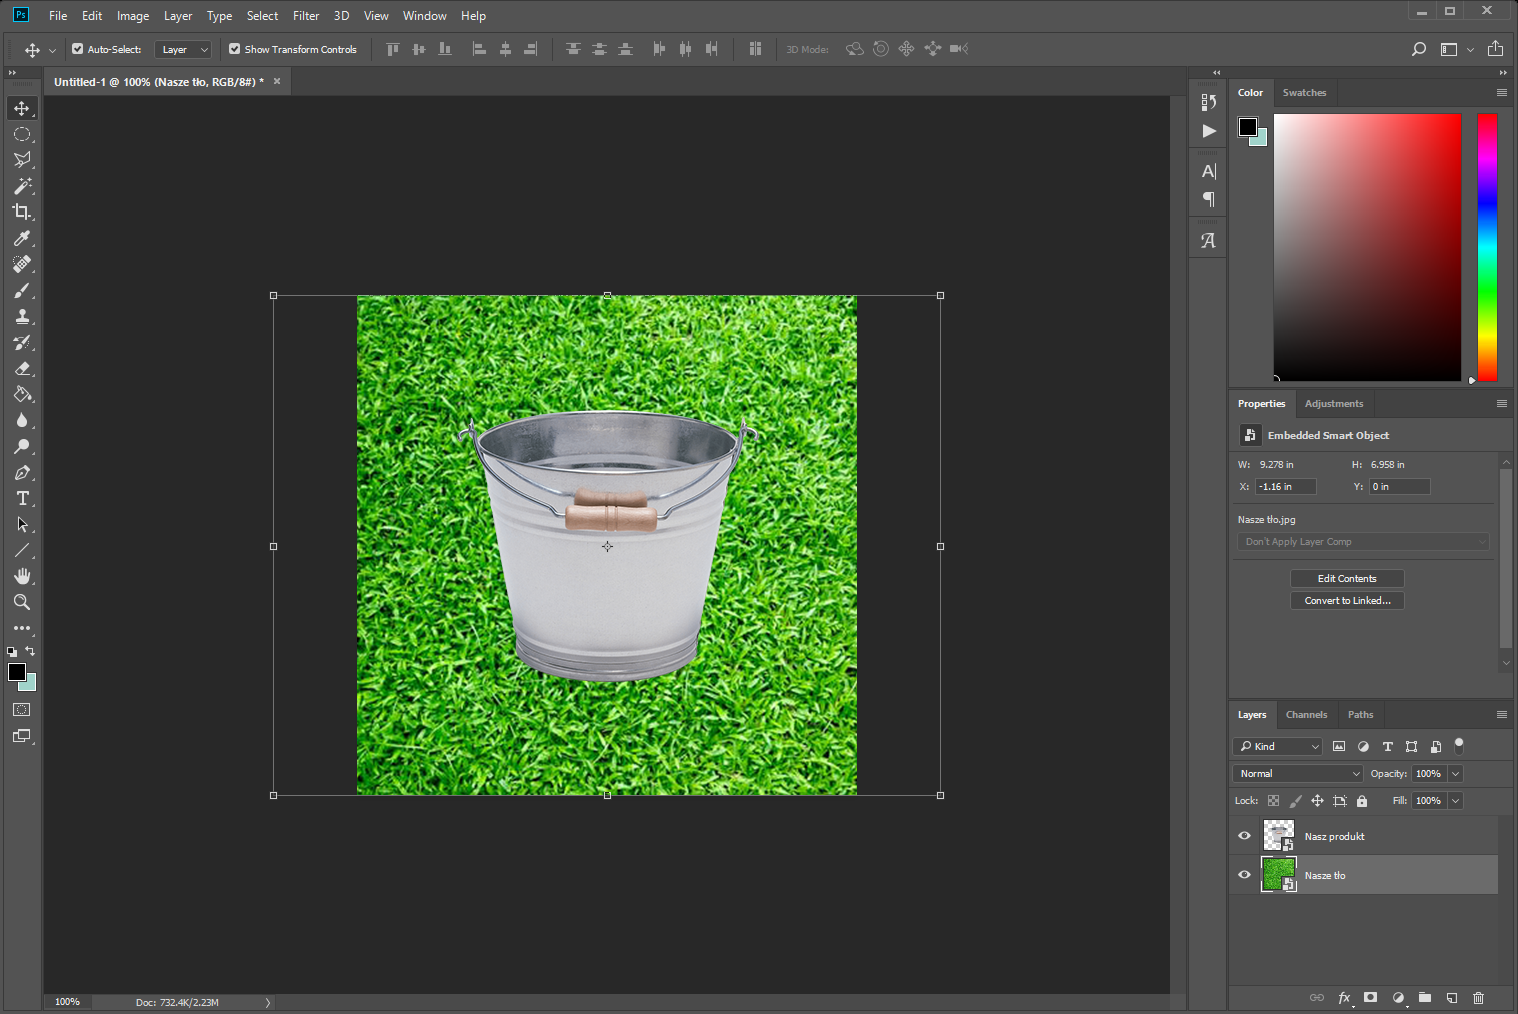The width and height of the screenshot is (1518, 1014).
Task: Open the Filter menu
Action: (306, 16)
